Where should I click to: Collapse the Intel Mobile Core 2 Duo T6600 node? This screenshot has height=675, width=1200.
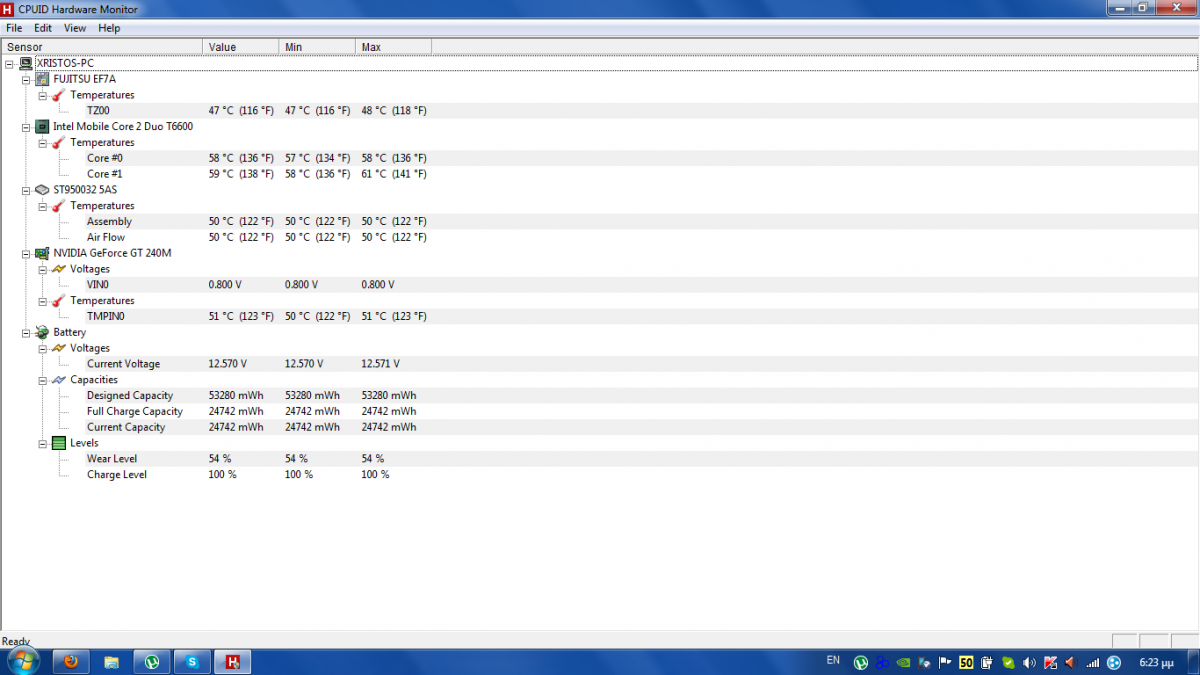click(27, 127)
